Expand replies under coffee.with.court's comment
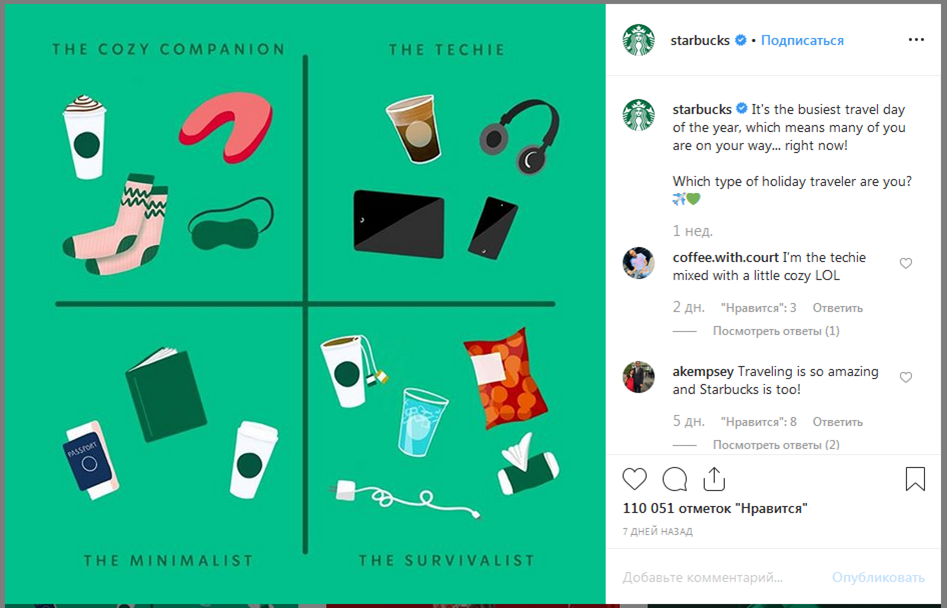Image resolution: width=947 pixels, height=608 pixels. (x=776, y=331)
